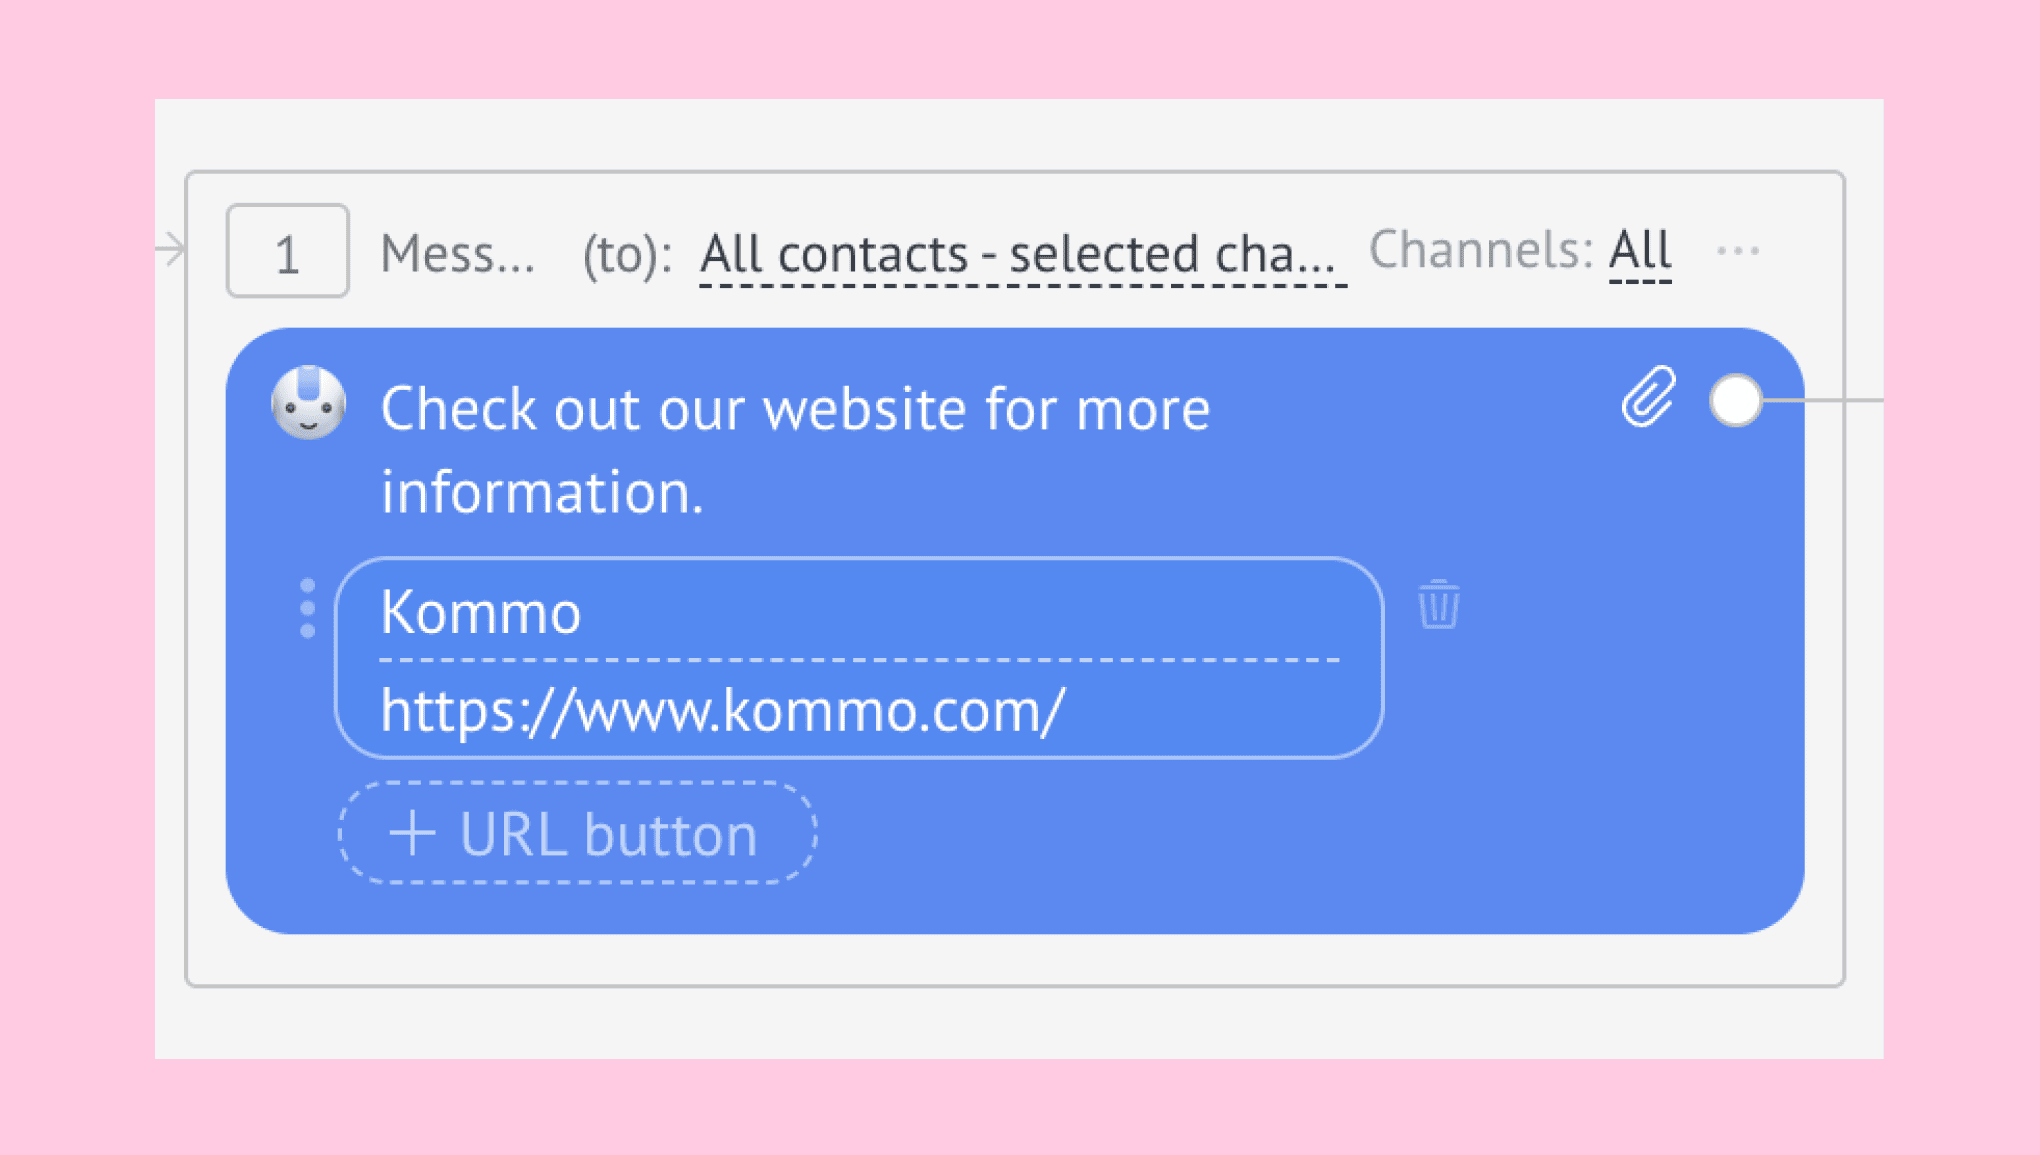Click the incoming arrow connector on the step
The height and width of the screenshot is (1155, 2040).
171,248
